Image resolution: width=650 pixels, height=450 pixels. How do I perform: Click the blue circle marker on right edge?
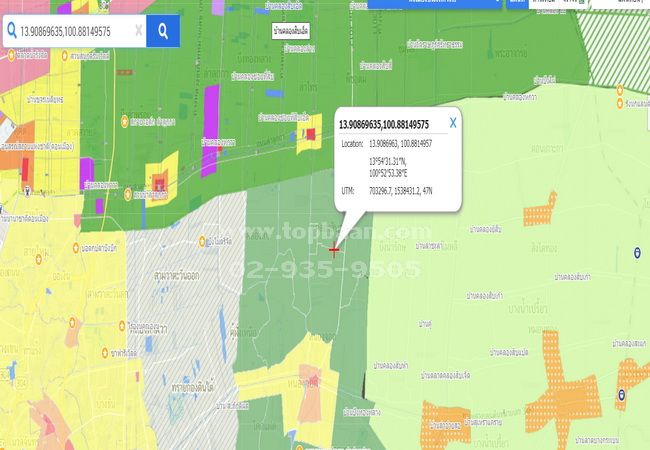coord(637,251)
